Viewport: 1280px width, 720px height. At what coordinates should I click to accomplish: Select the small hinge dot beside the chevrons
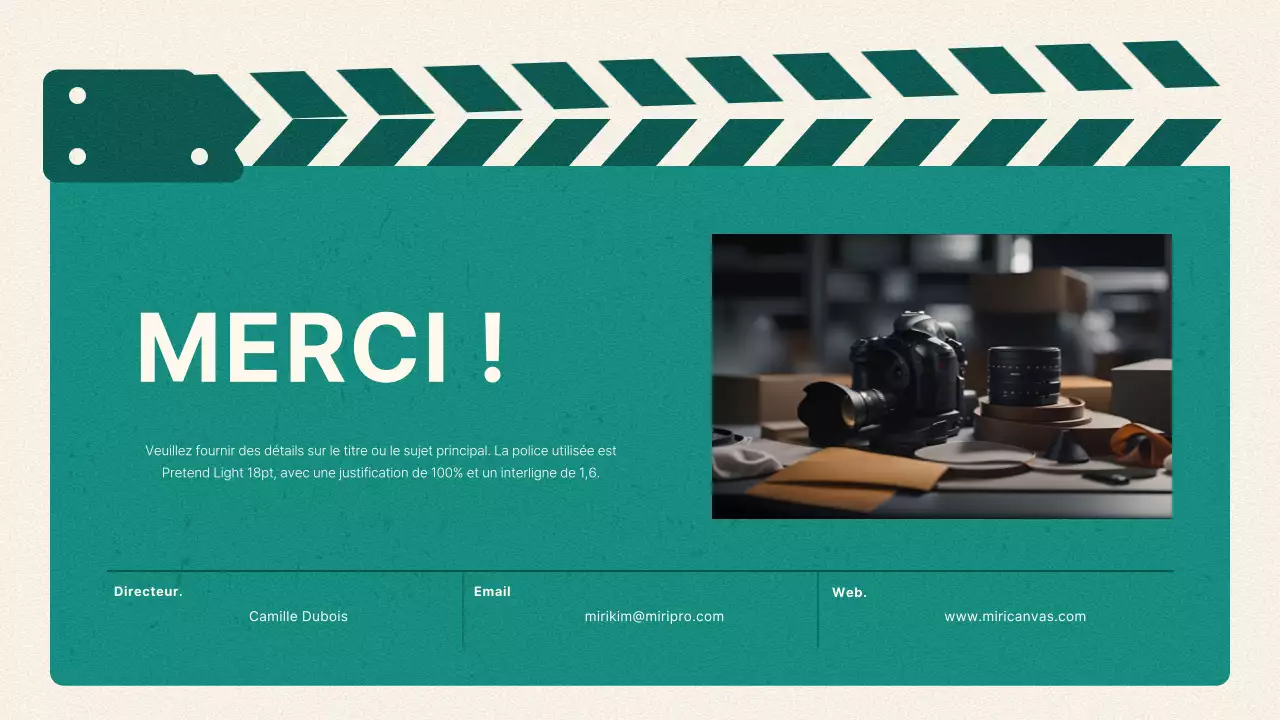click(200, 156)
